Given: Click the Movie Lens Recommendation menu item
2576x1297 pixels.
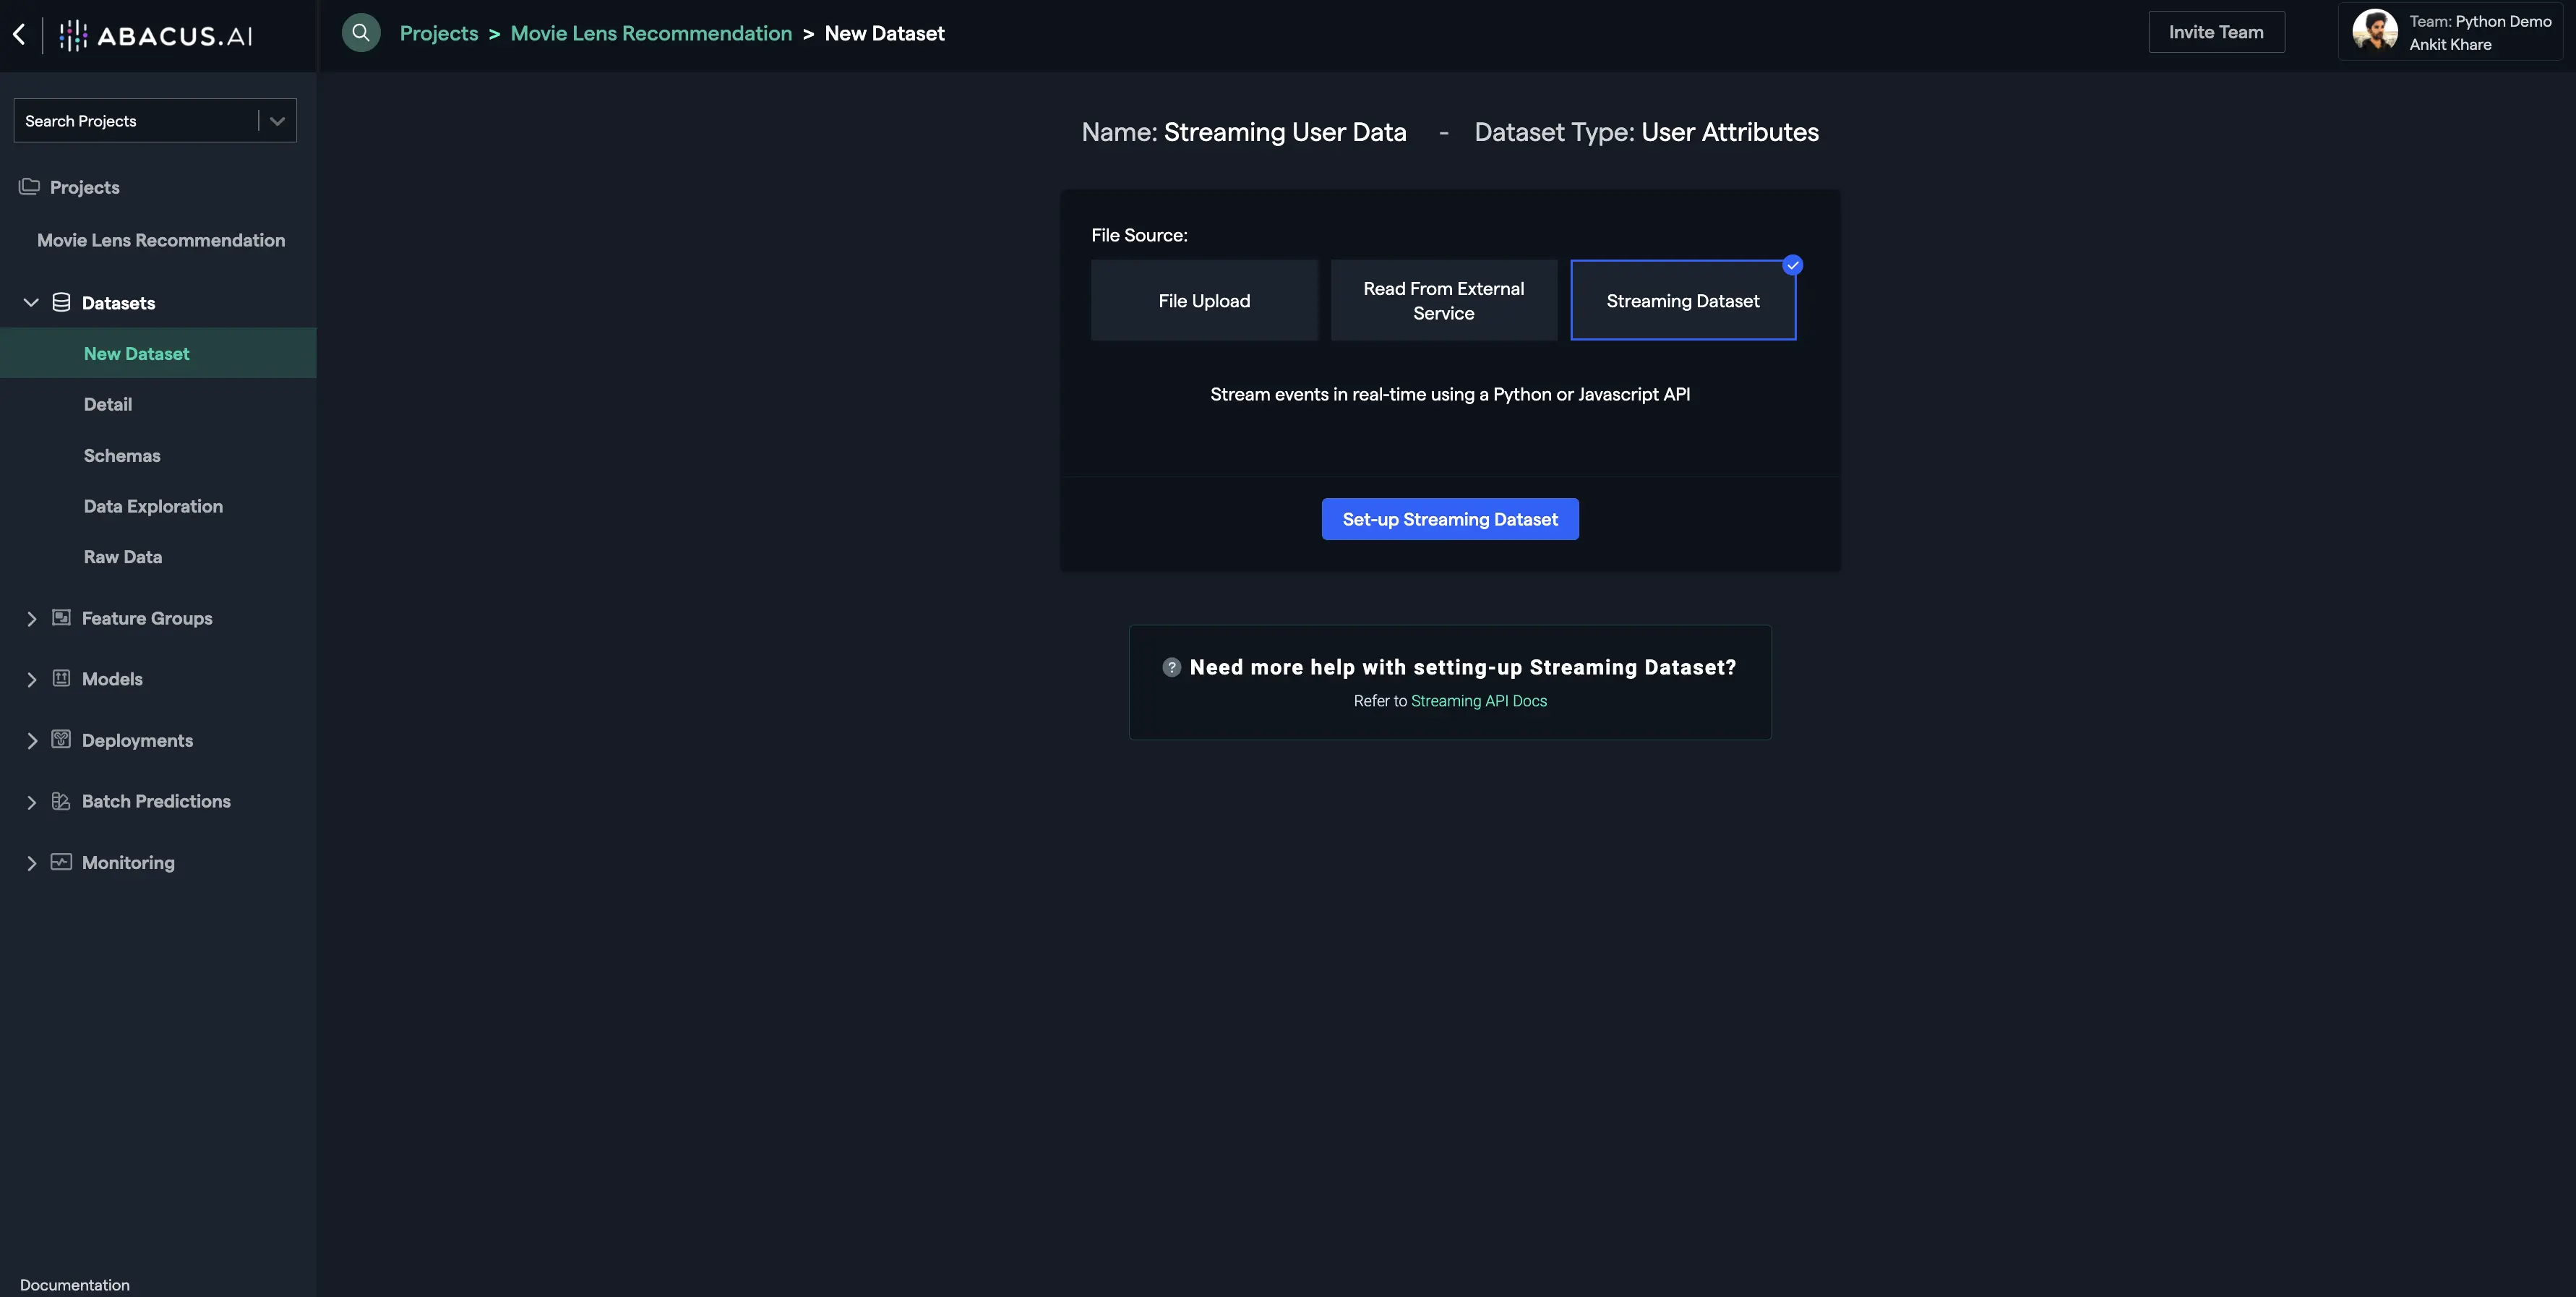Looking at the screenshot, I should (160, 240).
